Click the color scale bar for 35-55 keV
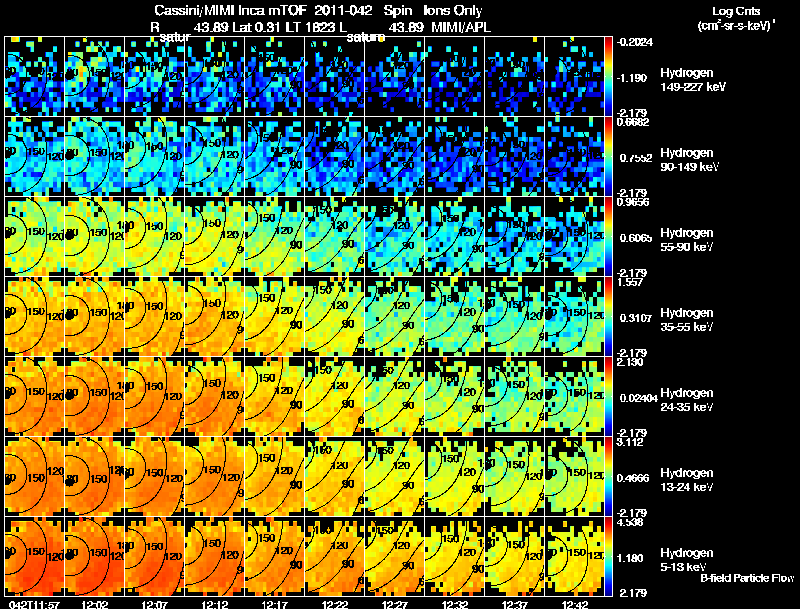Viewport: 800px width, 609px height. pos(608,317)
